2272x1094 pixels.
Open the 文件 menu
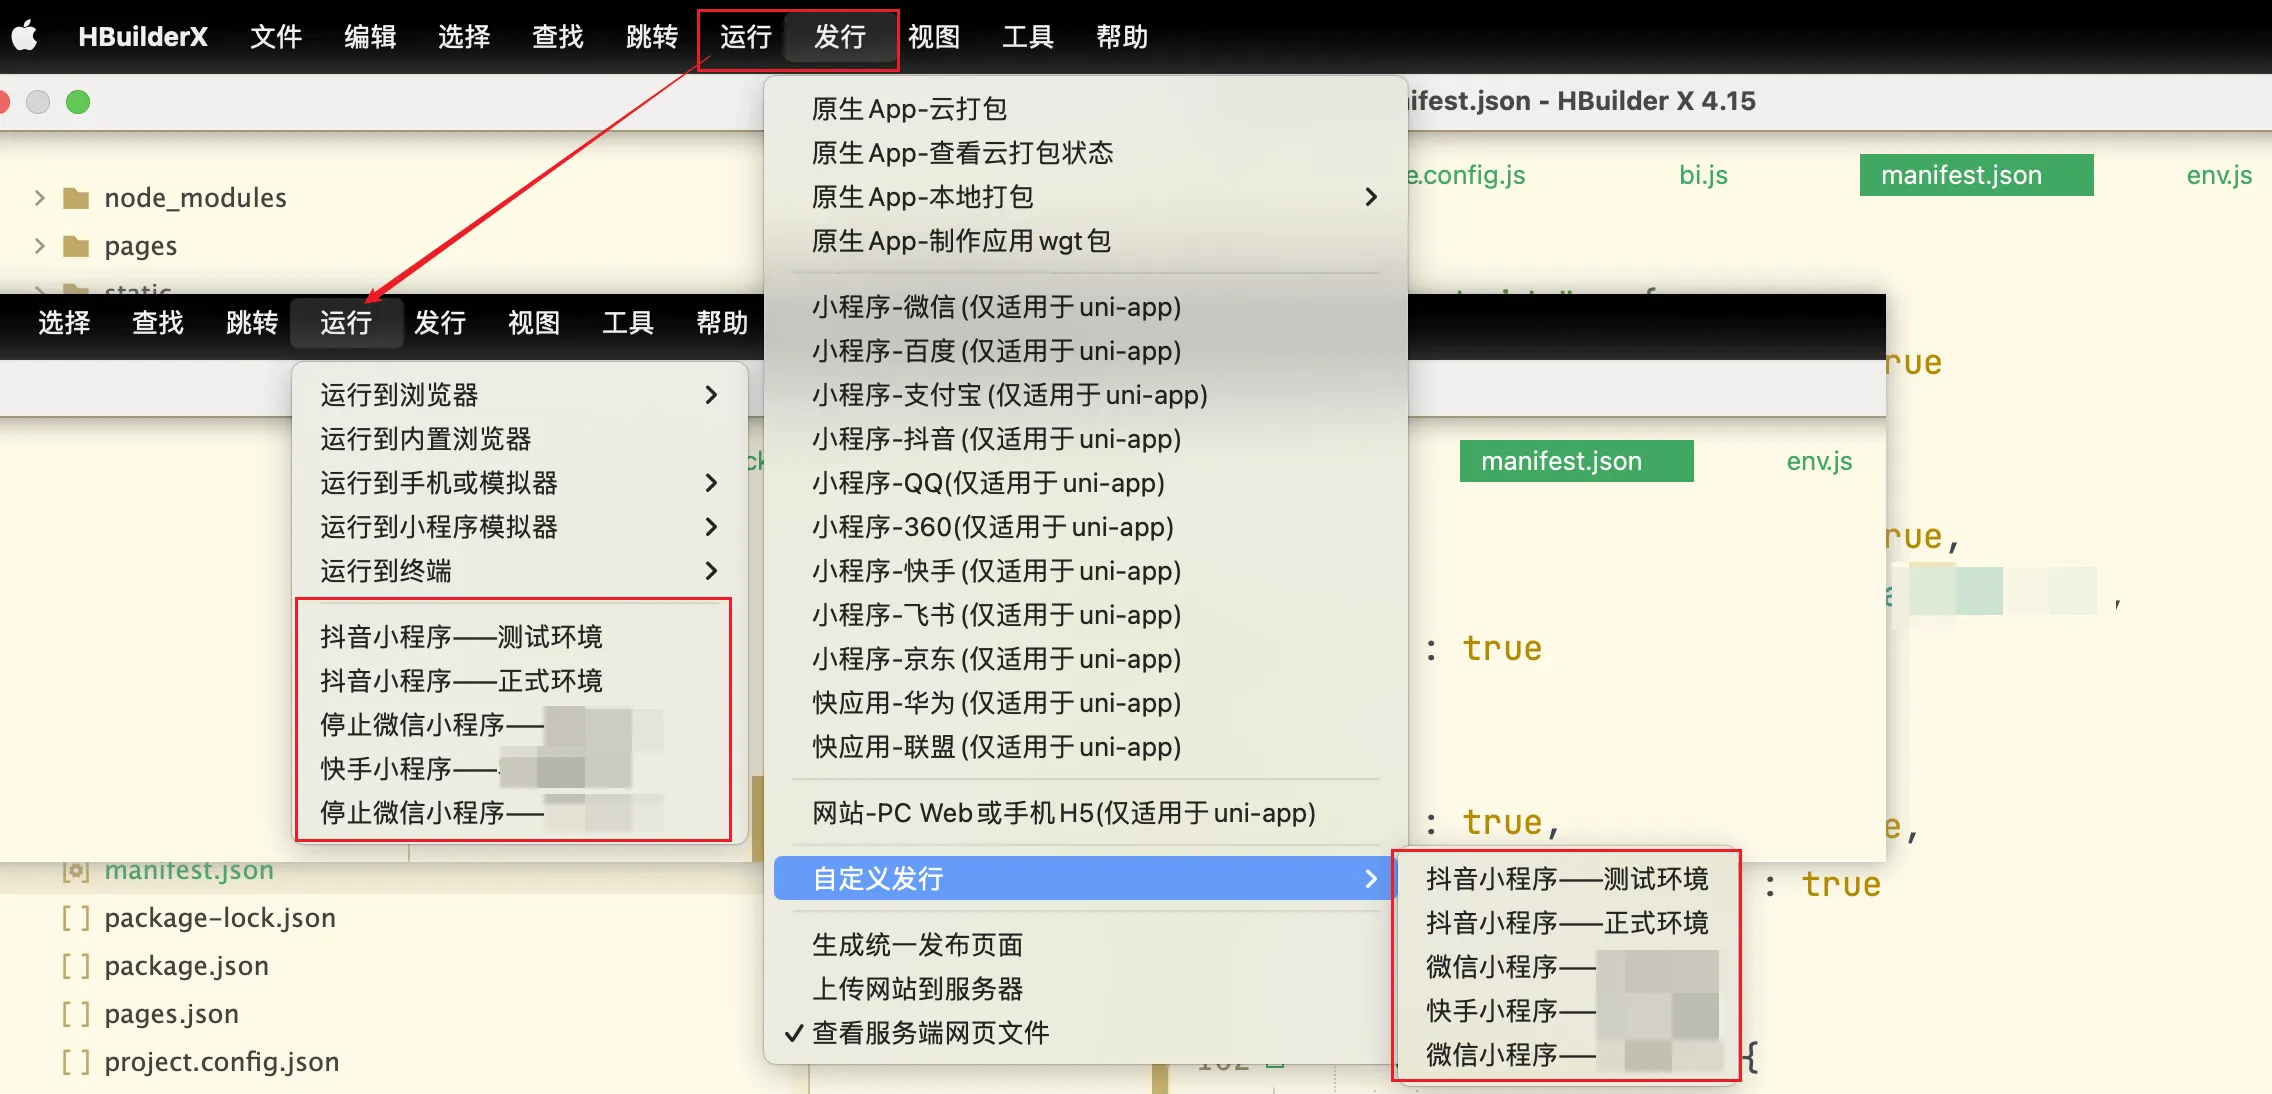tap(276, 37)
